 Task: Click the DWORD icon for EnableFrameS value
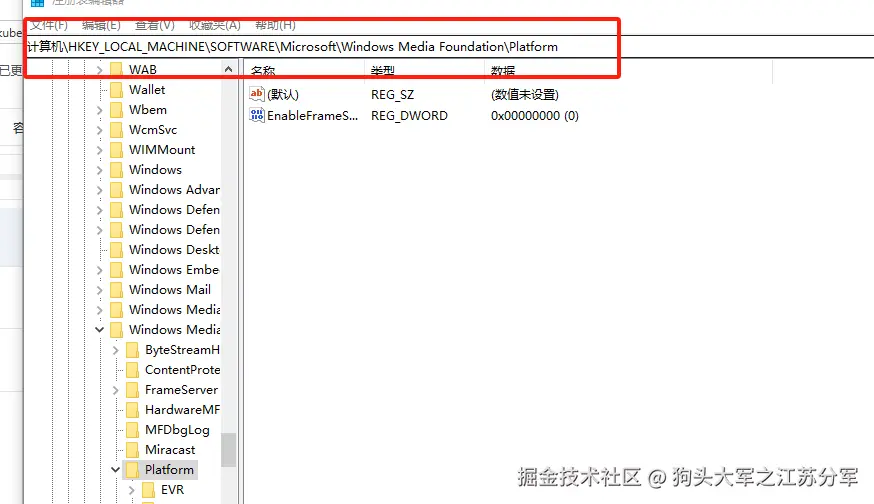tap(257, 116)
